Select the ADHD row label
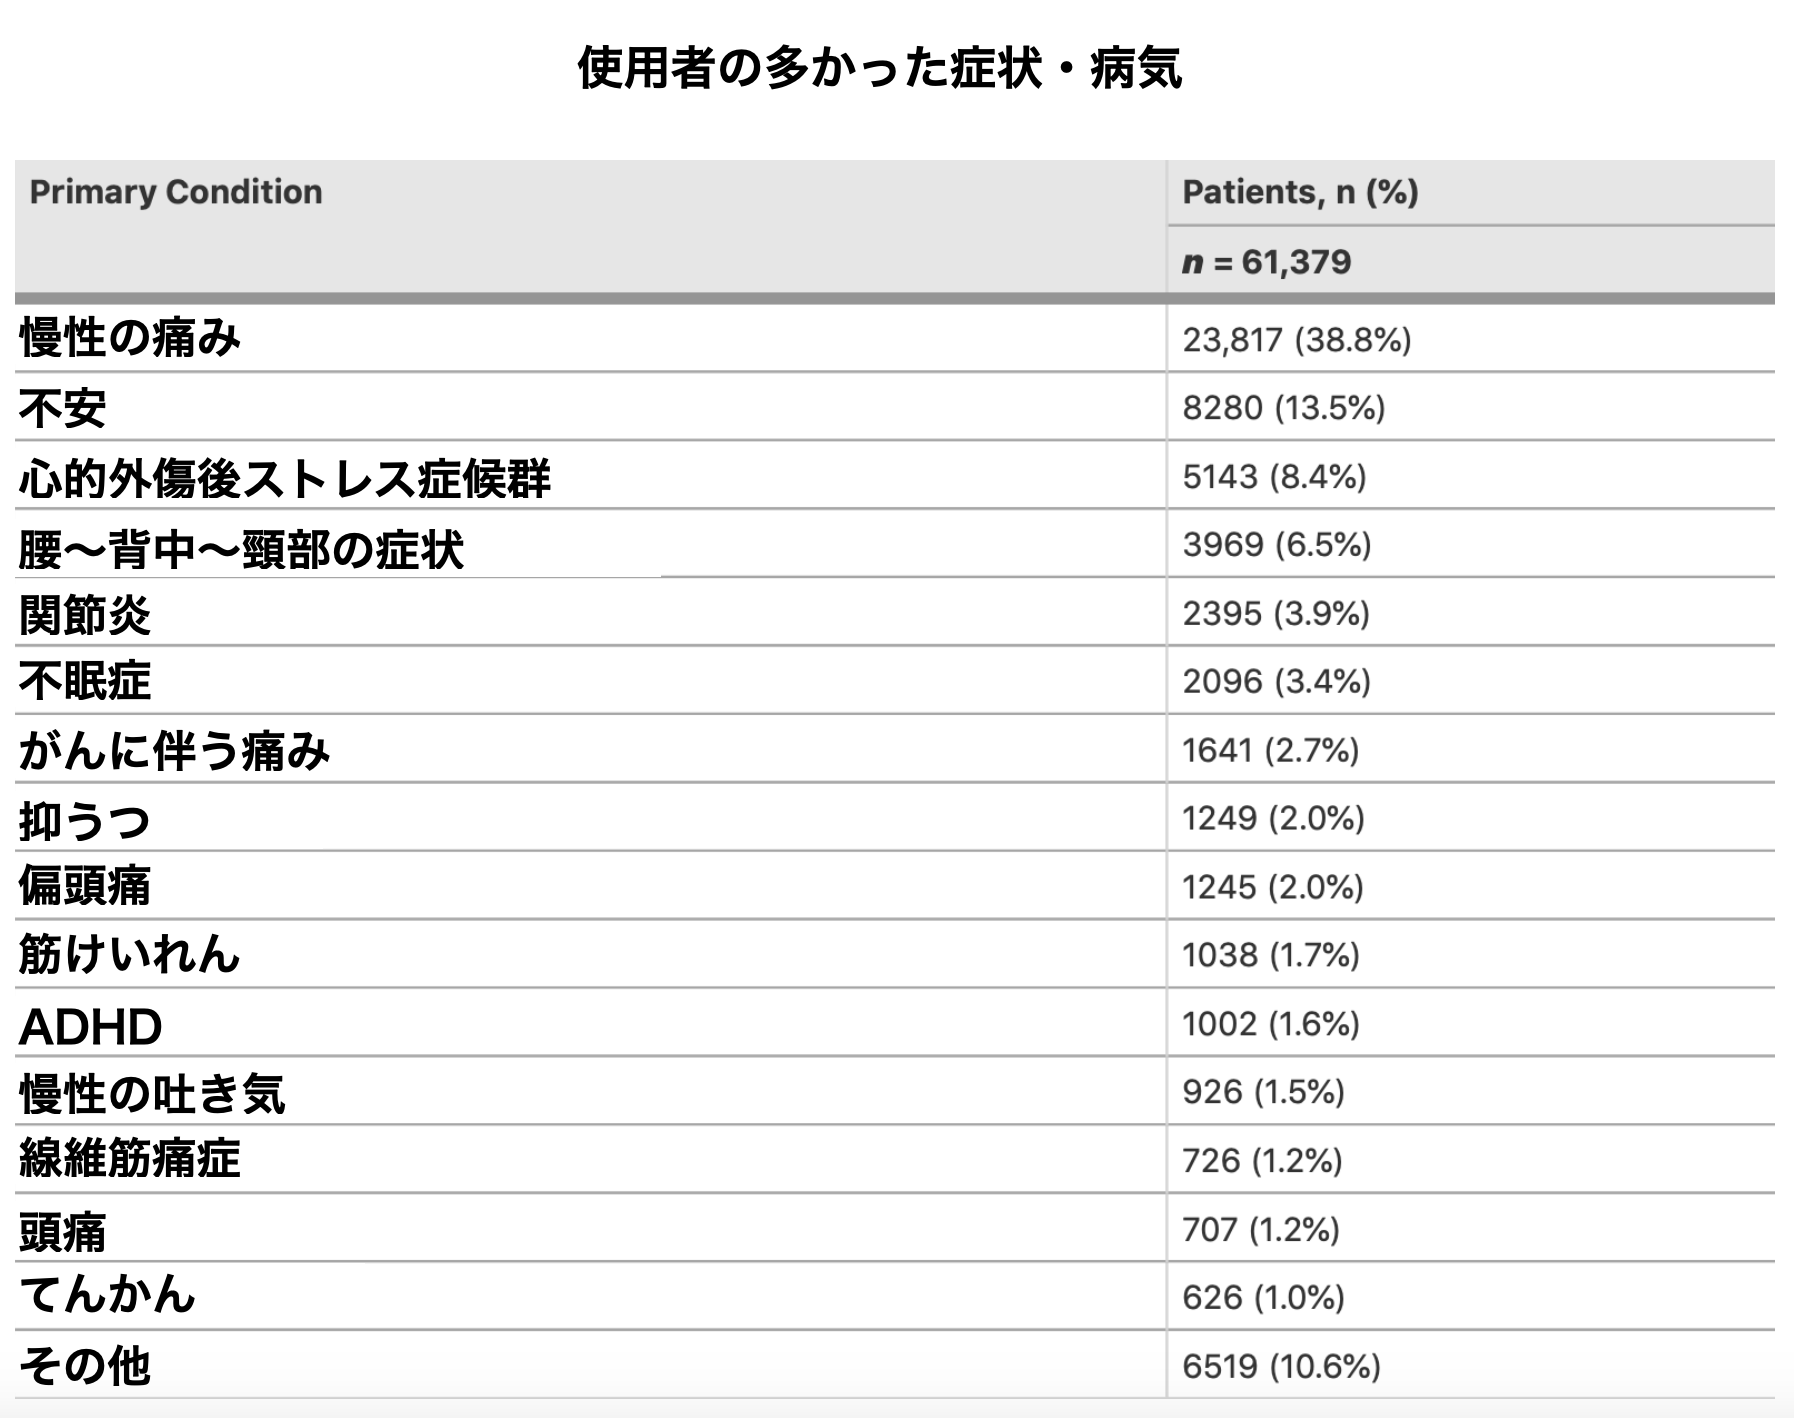Viewport: 1794px width, 1418px height. coord(91,1027)
